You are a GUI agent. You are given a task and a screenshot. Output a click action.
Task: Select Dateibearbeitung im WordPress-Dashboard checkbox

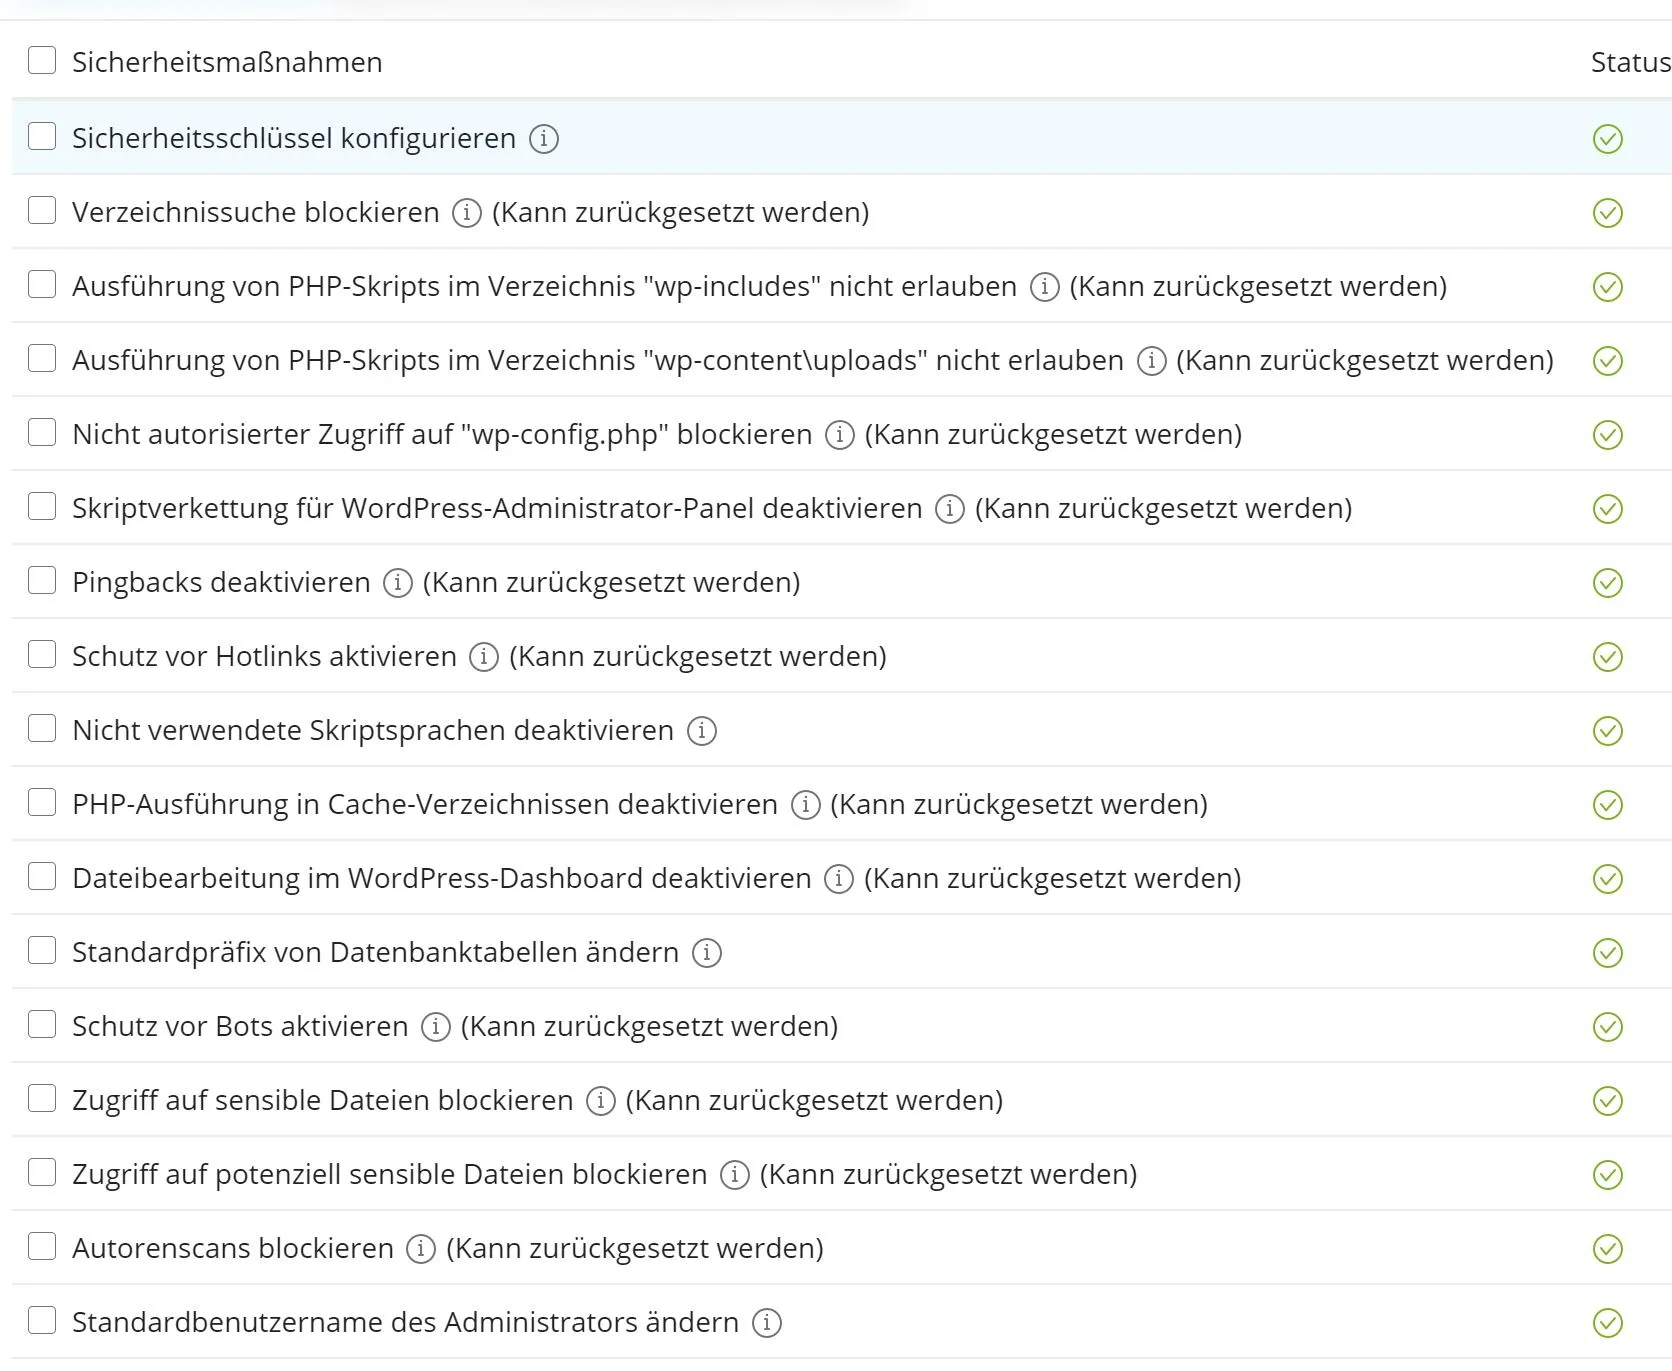coord(42,876)
